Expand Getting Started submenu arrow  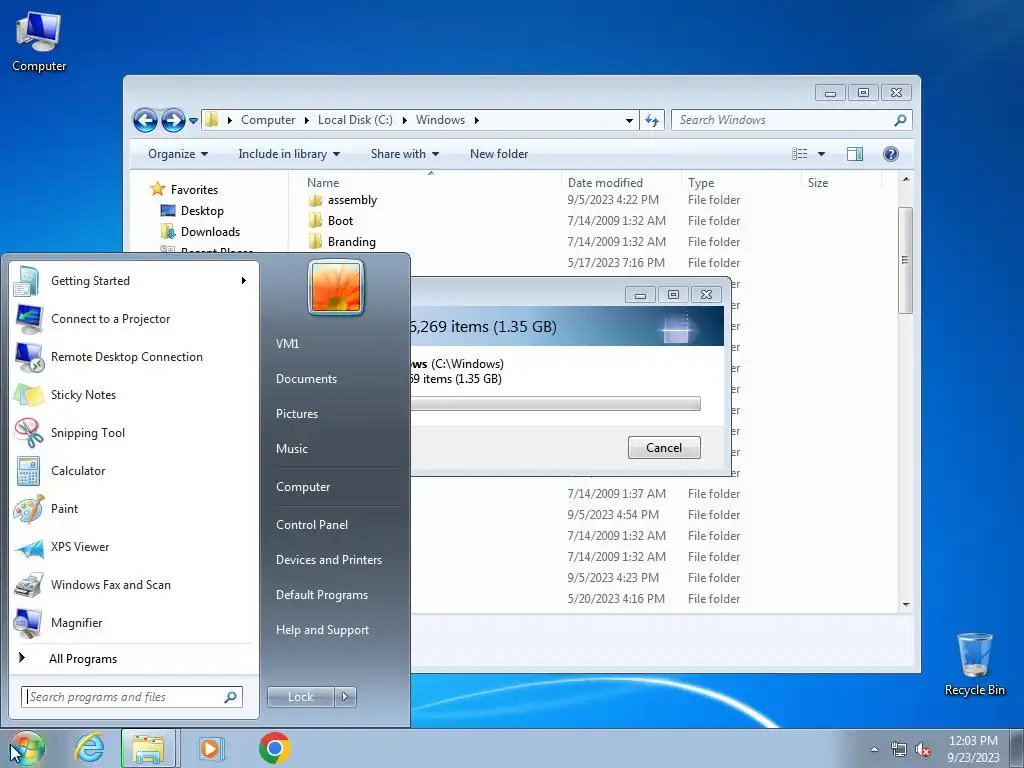[x=244, y=281]
